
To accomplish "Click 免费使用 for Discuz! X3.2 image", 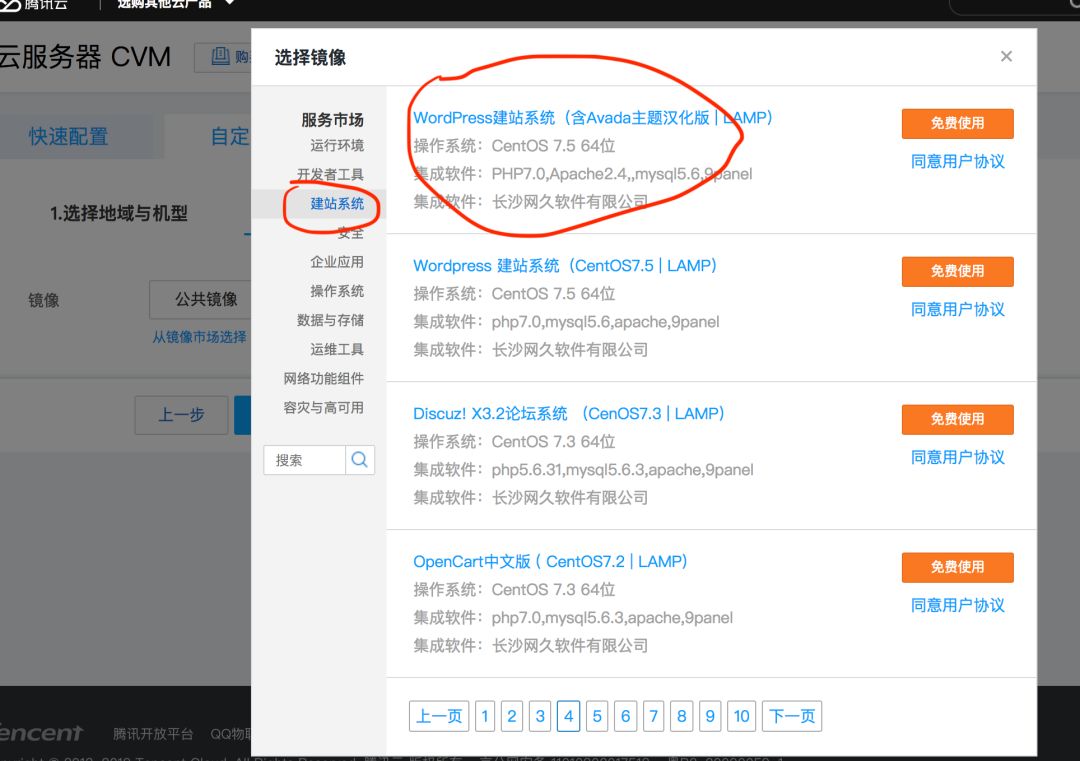I will click(x=957, y=419).
